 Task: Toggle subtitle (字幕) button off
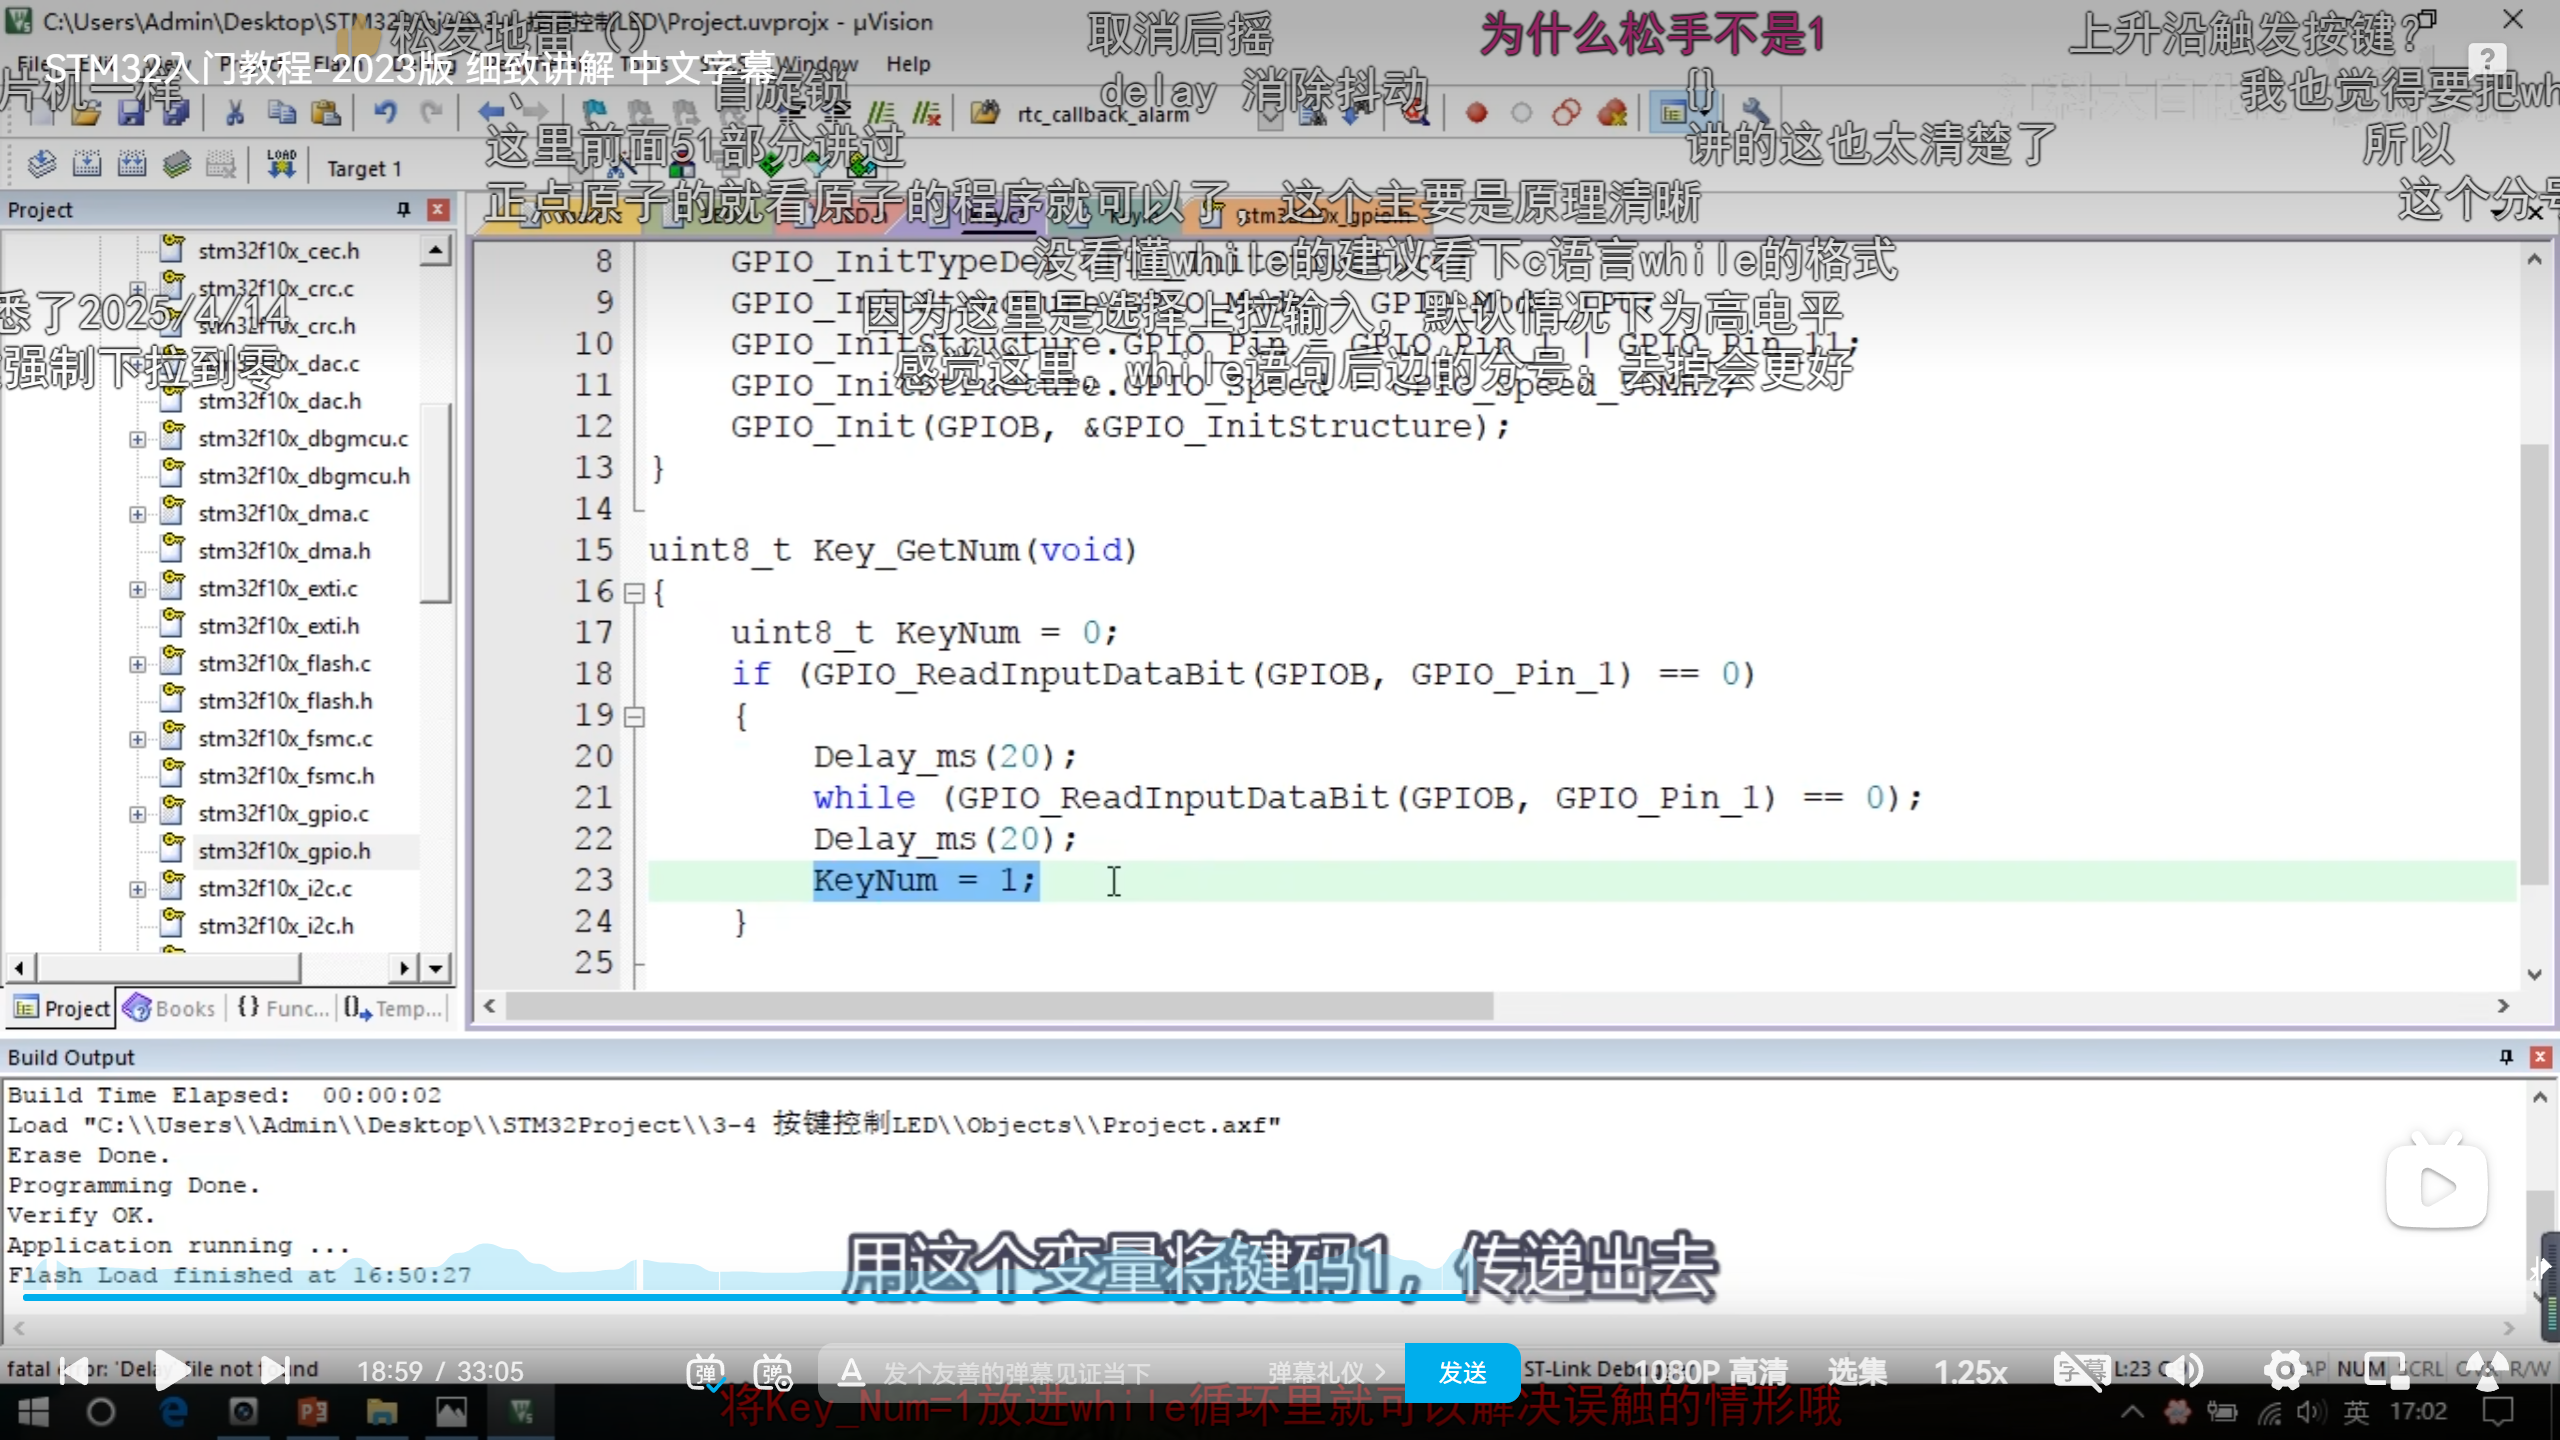2080,1371
